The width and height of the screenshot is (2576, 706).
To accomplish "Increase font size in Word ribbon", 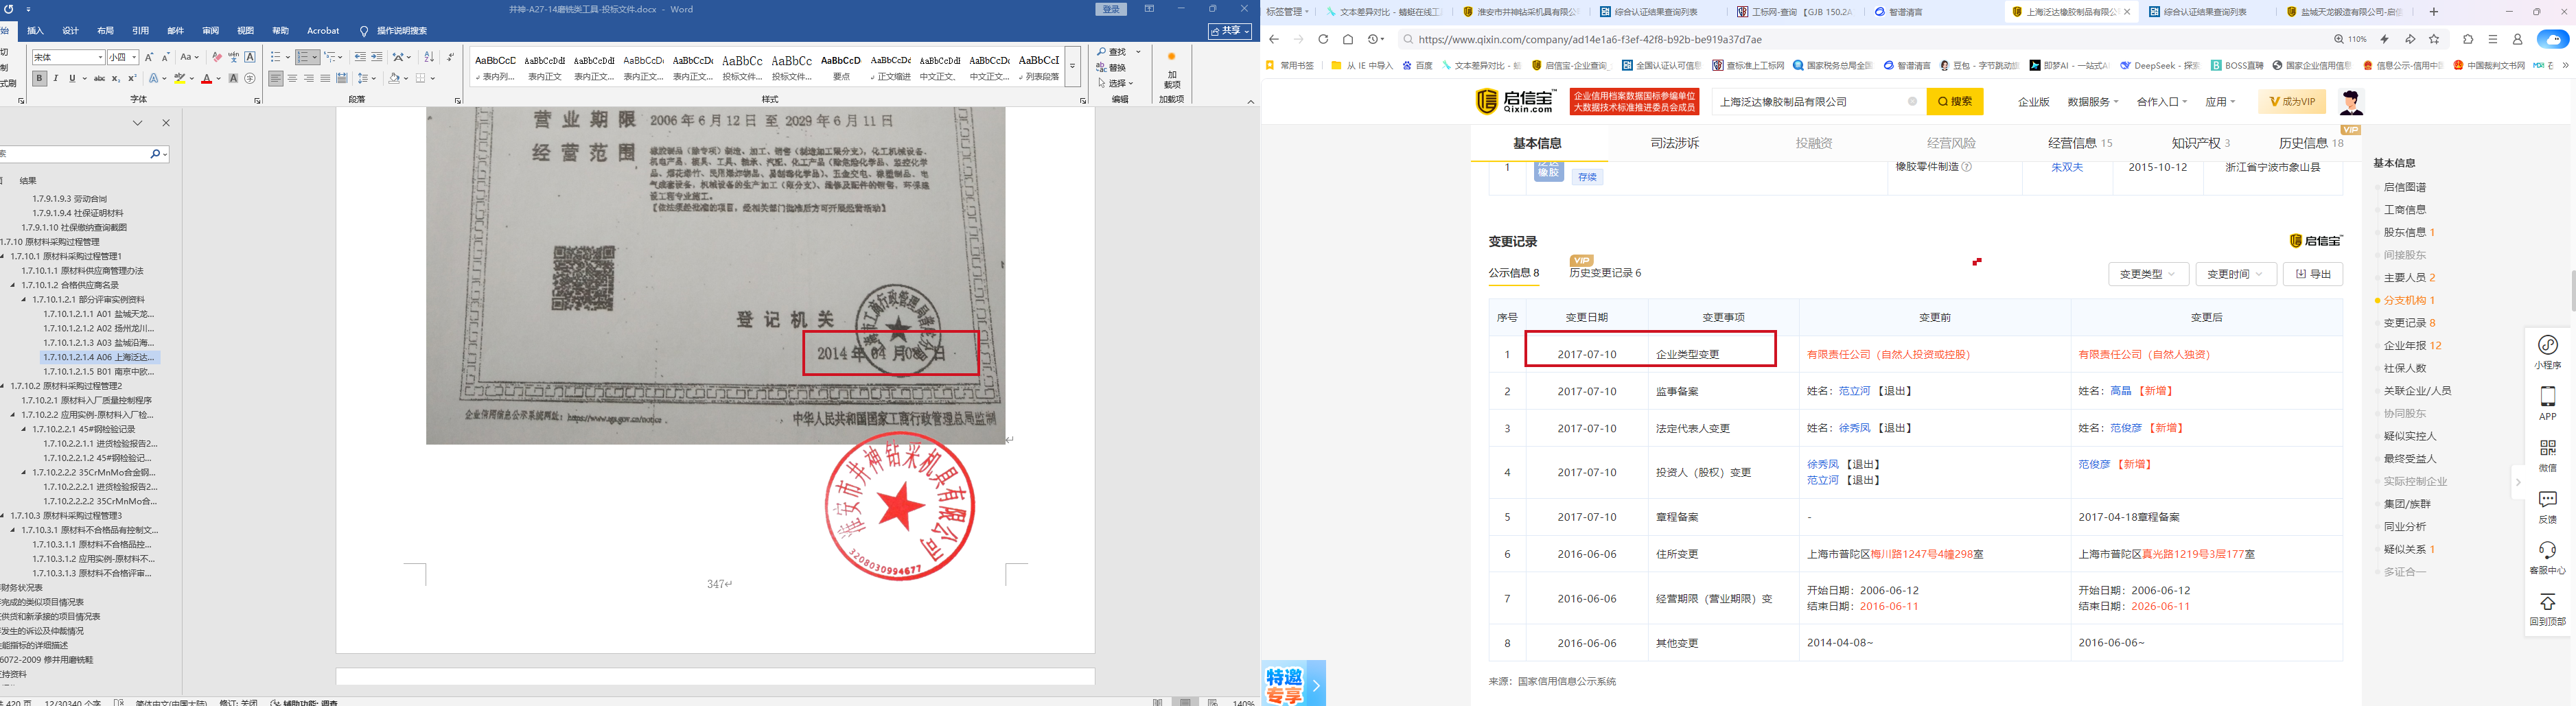I will [x=149, y=57].
